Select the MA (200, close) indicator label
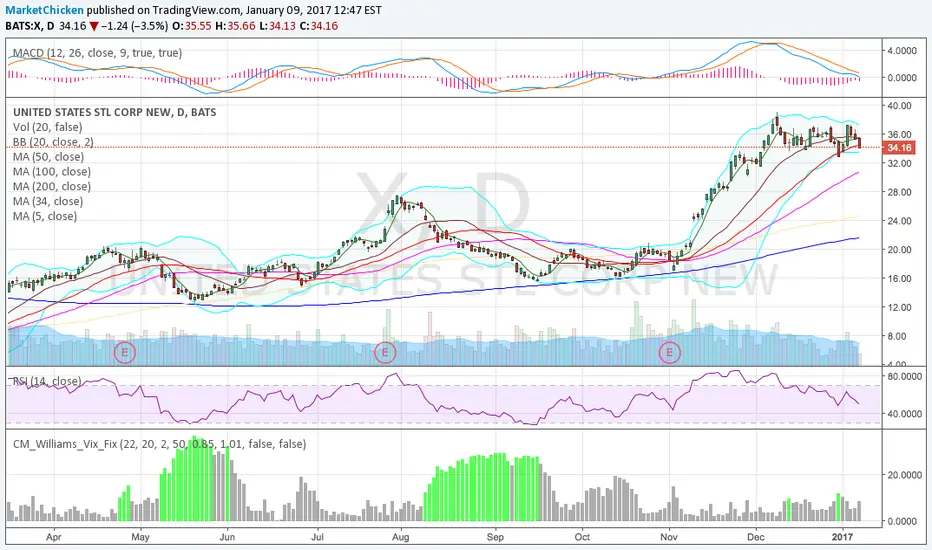932x550 pixels. 52,187
